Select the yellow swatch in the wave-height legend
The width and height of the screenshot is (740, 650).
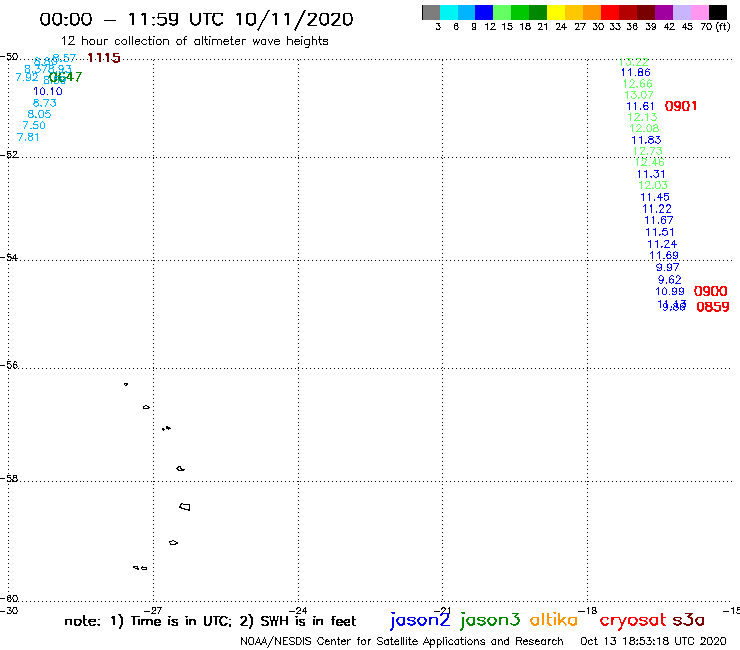click(x=556, y=12)
